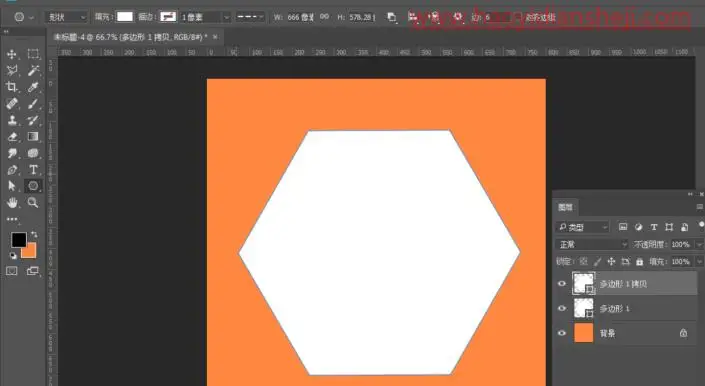The height and width of the screenshot is (386, 705).
Task: Open the shape stroke color swatch
Action: click(x=168, y=17)
